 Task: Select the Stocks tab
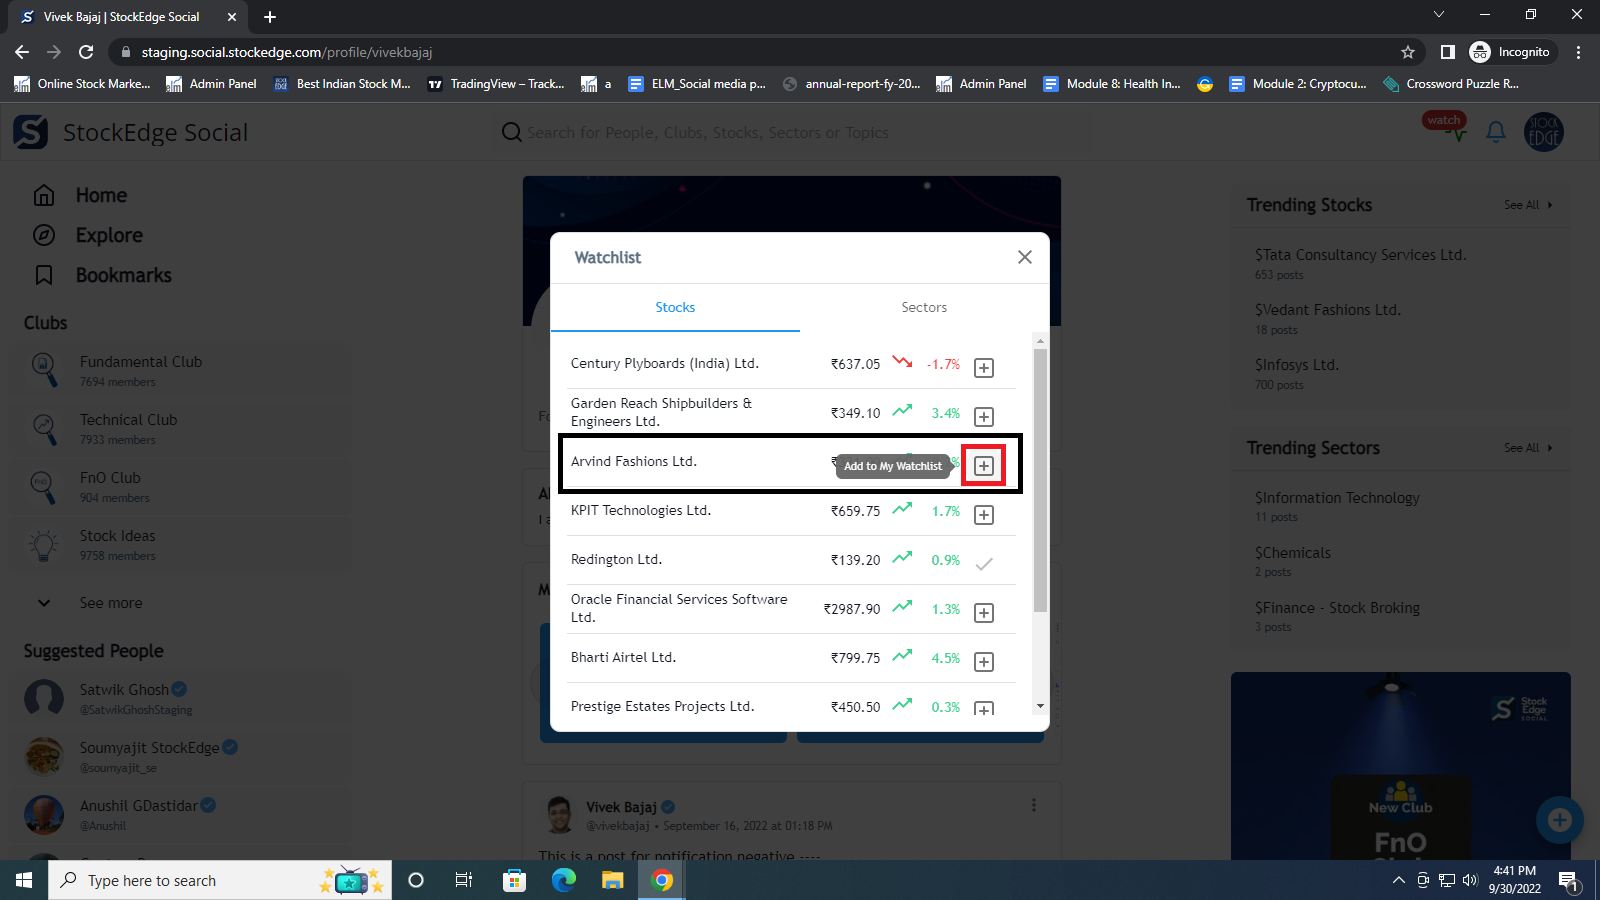click(675, 307)
